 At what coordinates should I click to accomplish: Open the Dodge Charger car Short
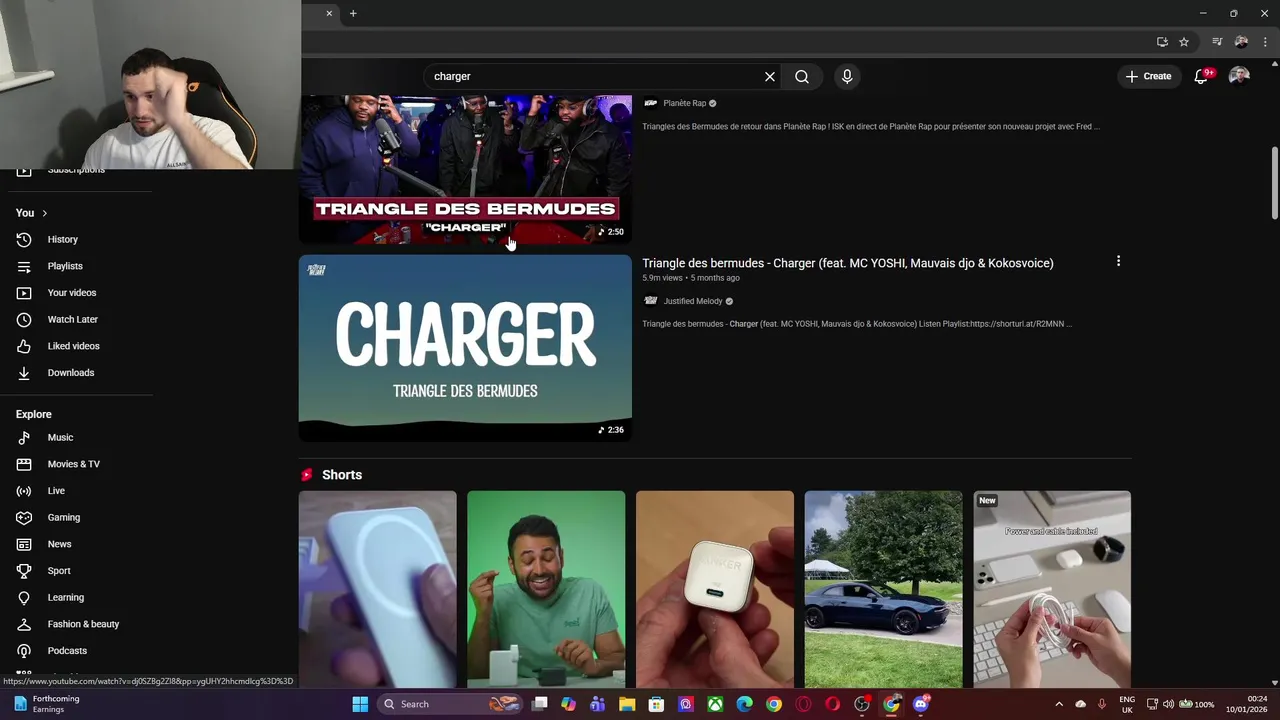(x=884, y=589)
